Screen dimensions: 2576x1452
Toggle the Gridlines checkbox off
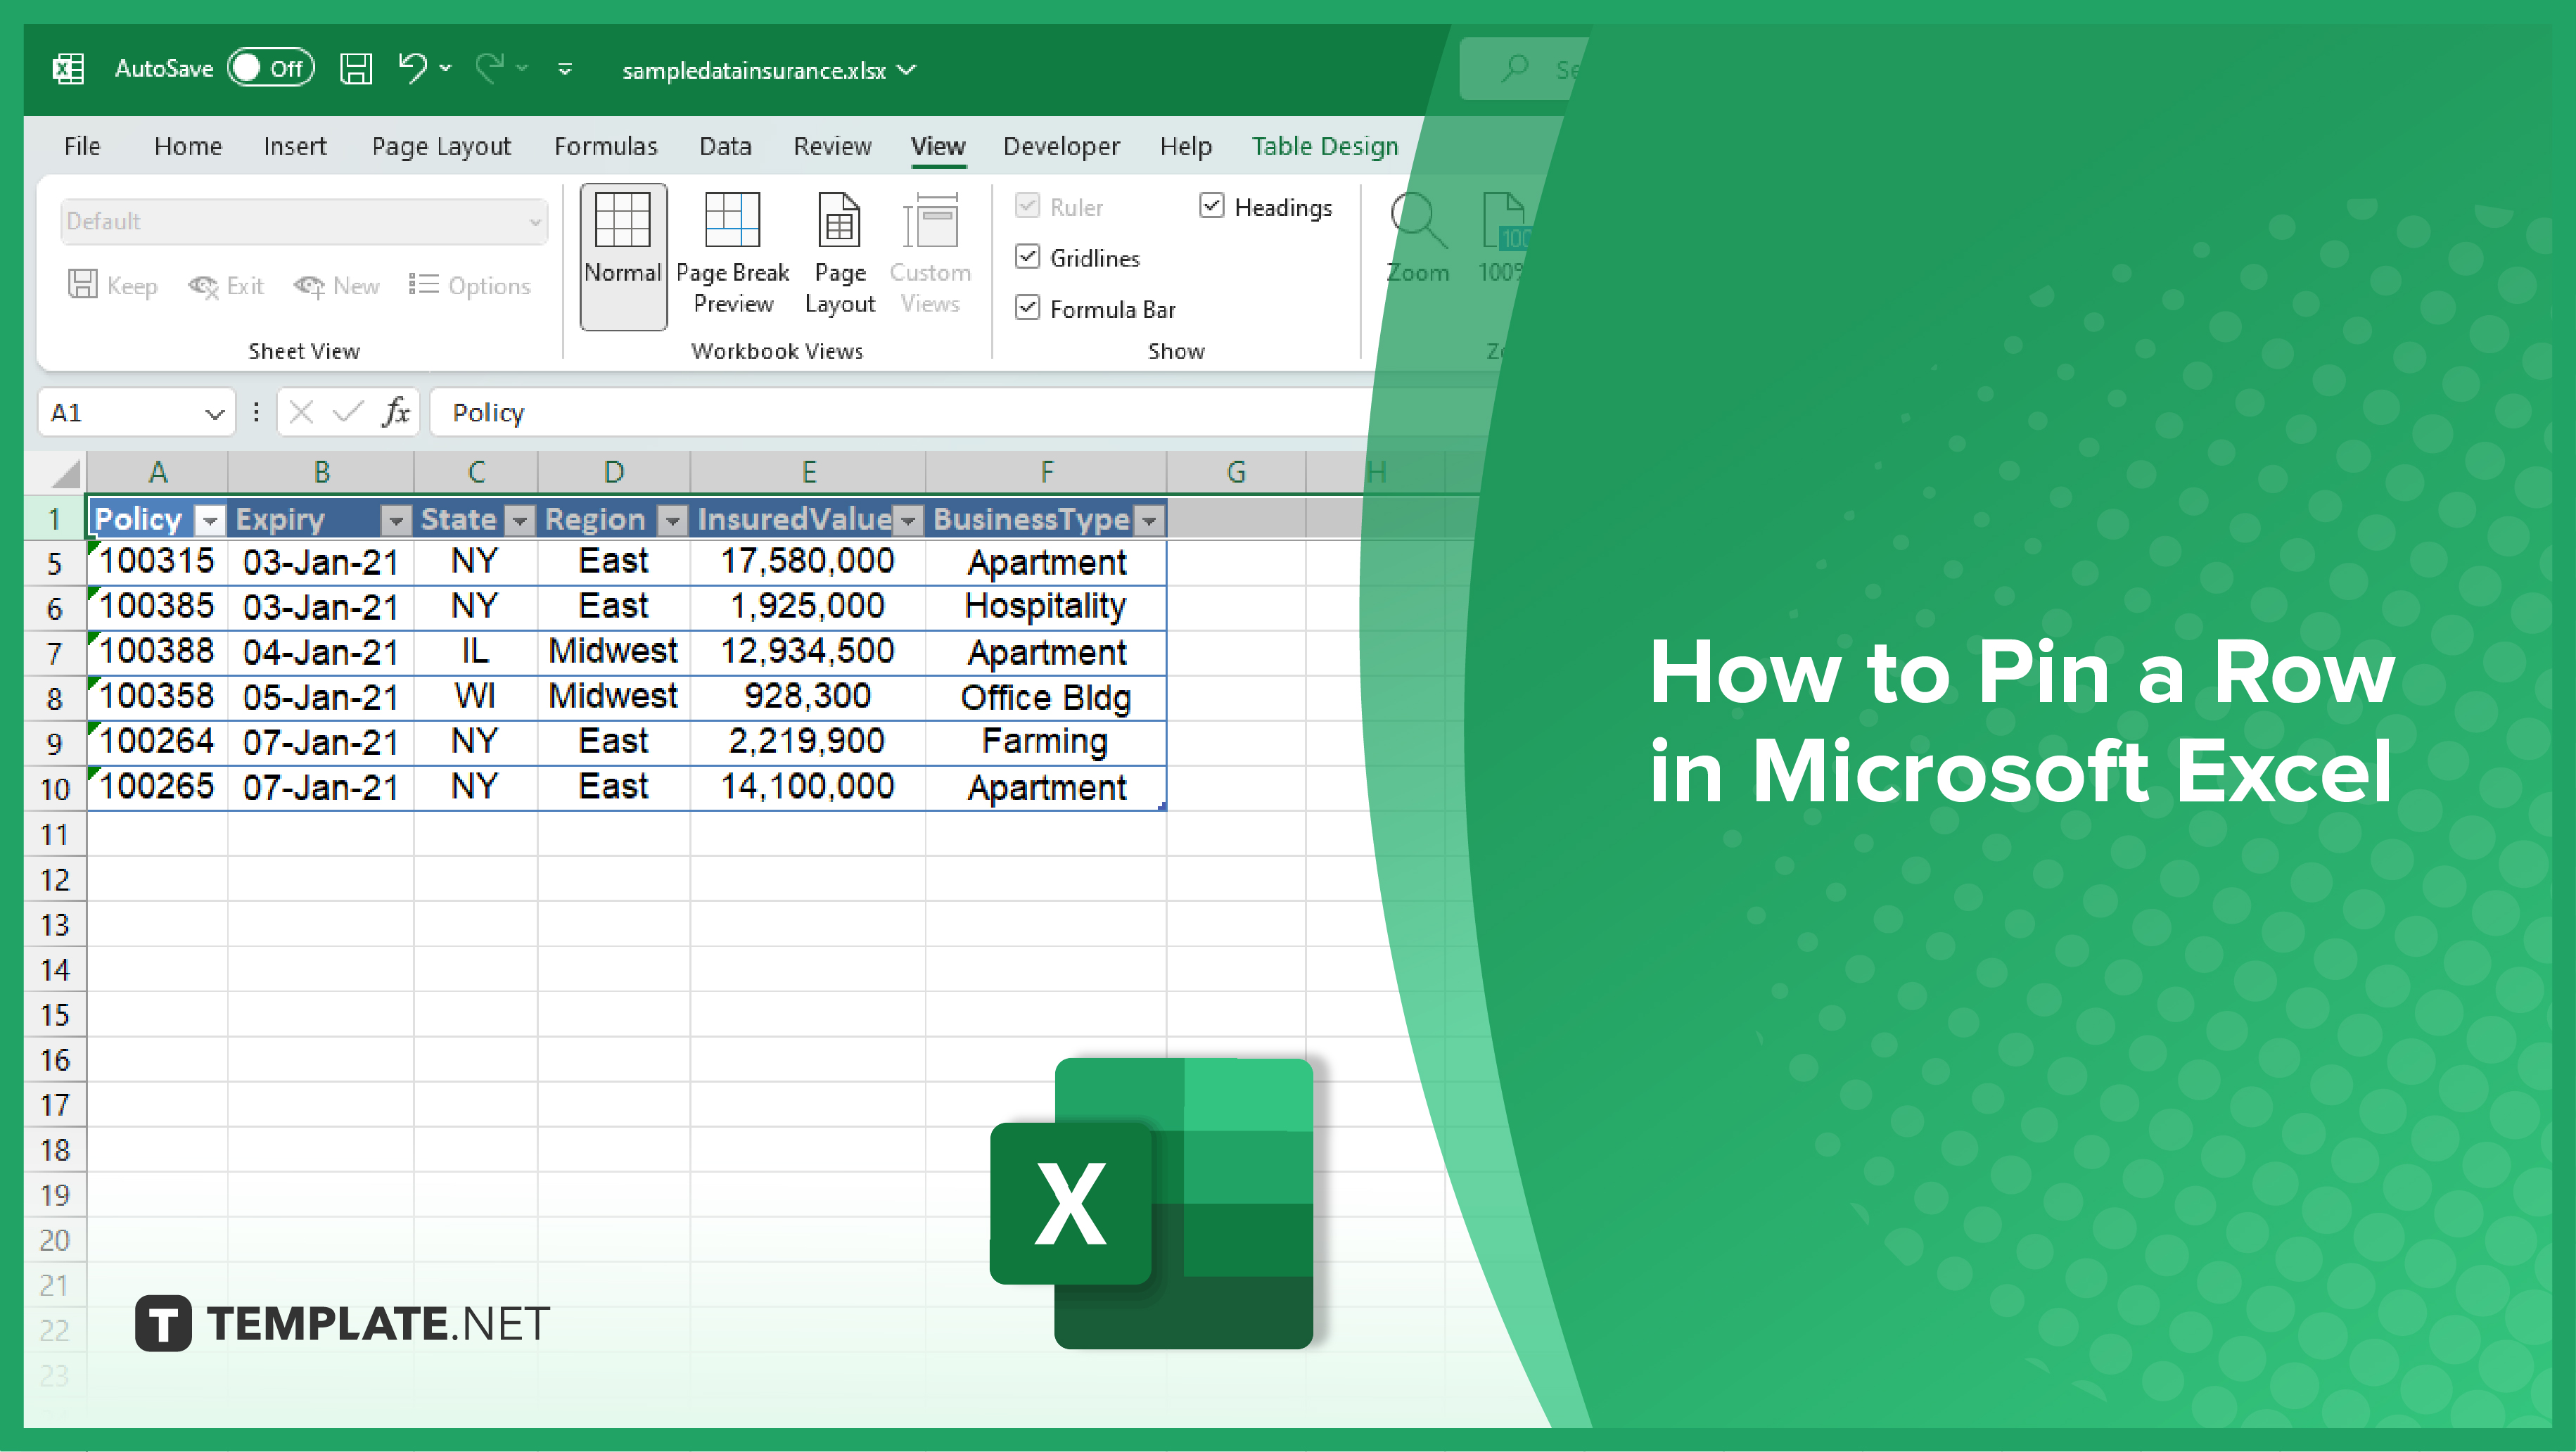1030,257
